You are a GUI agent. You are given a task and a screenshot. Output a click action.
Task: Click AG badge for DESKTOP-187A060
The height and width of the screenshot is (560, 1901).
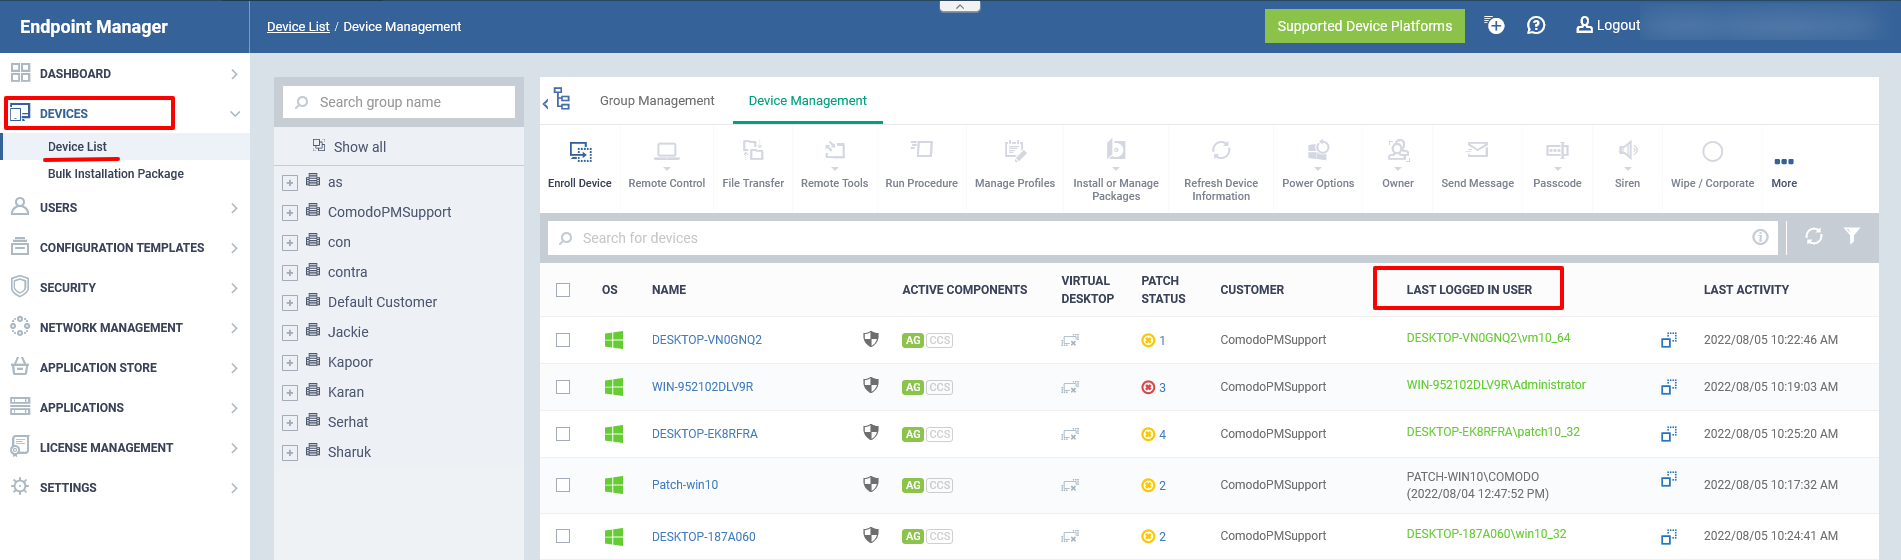point(912,537)
